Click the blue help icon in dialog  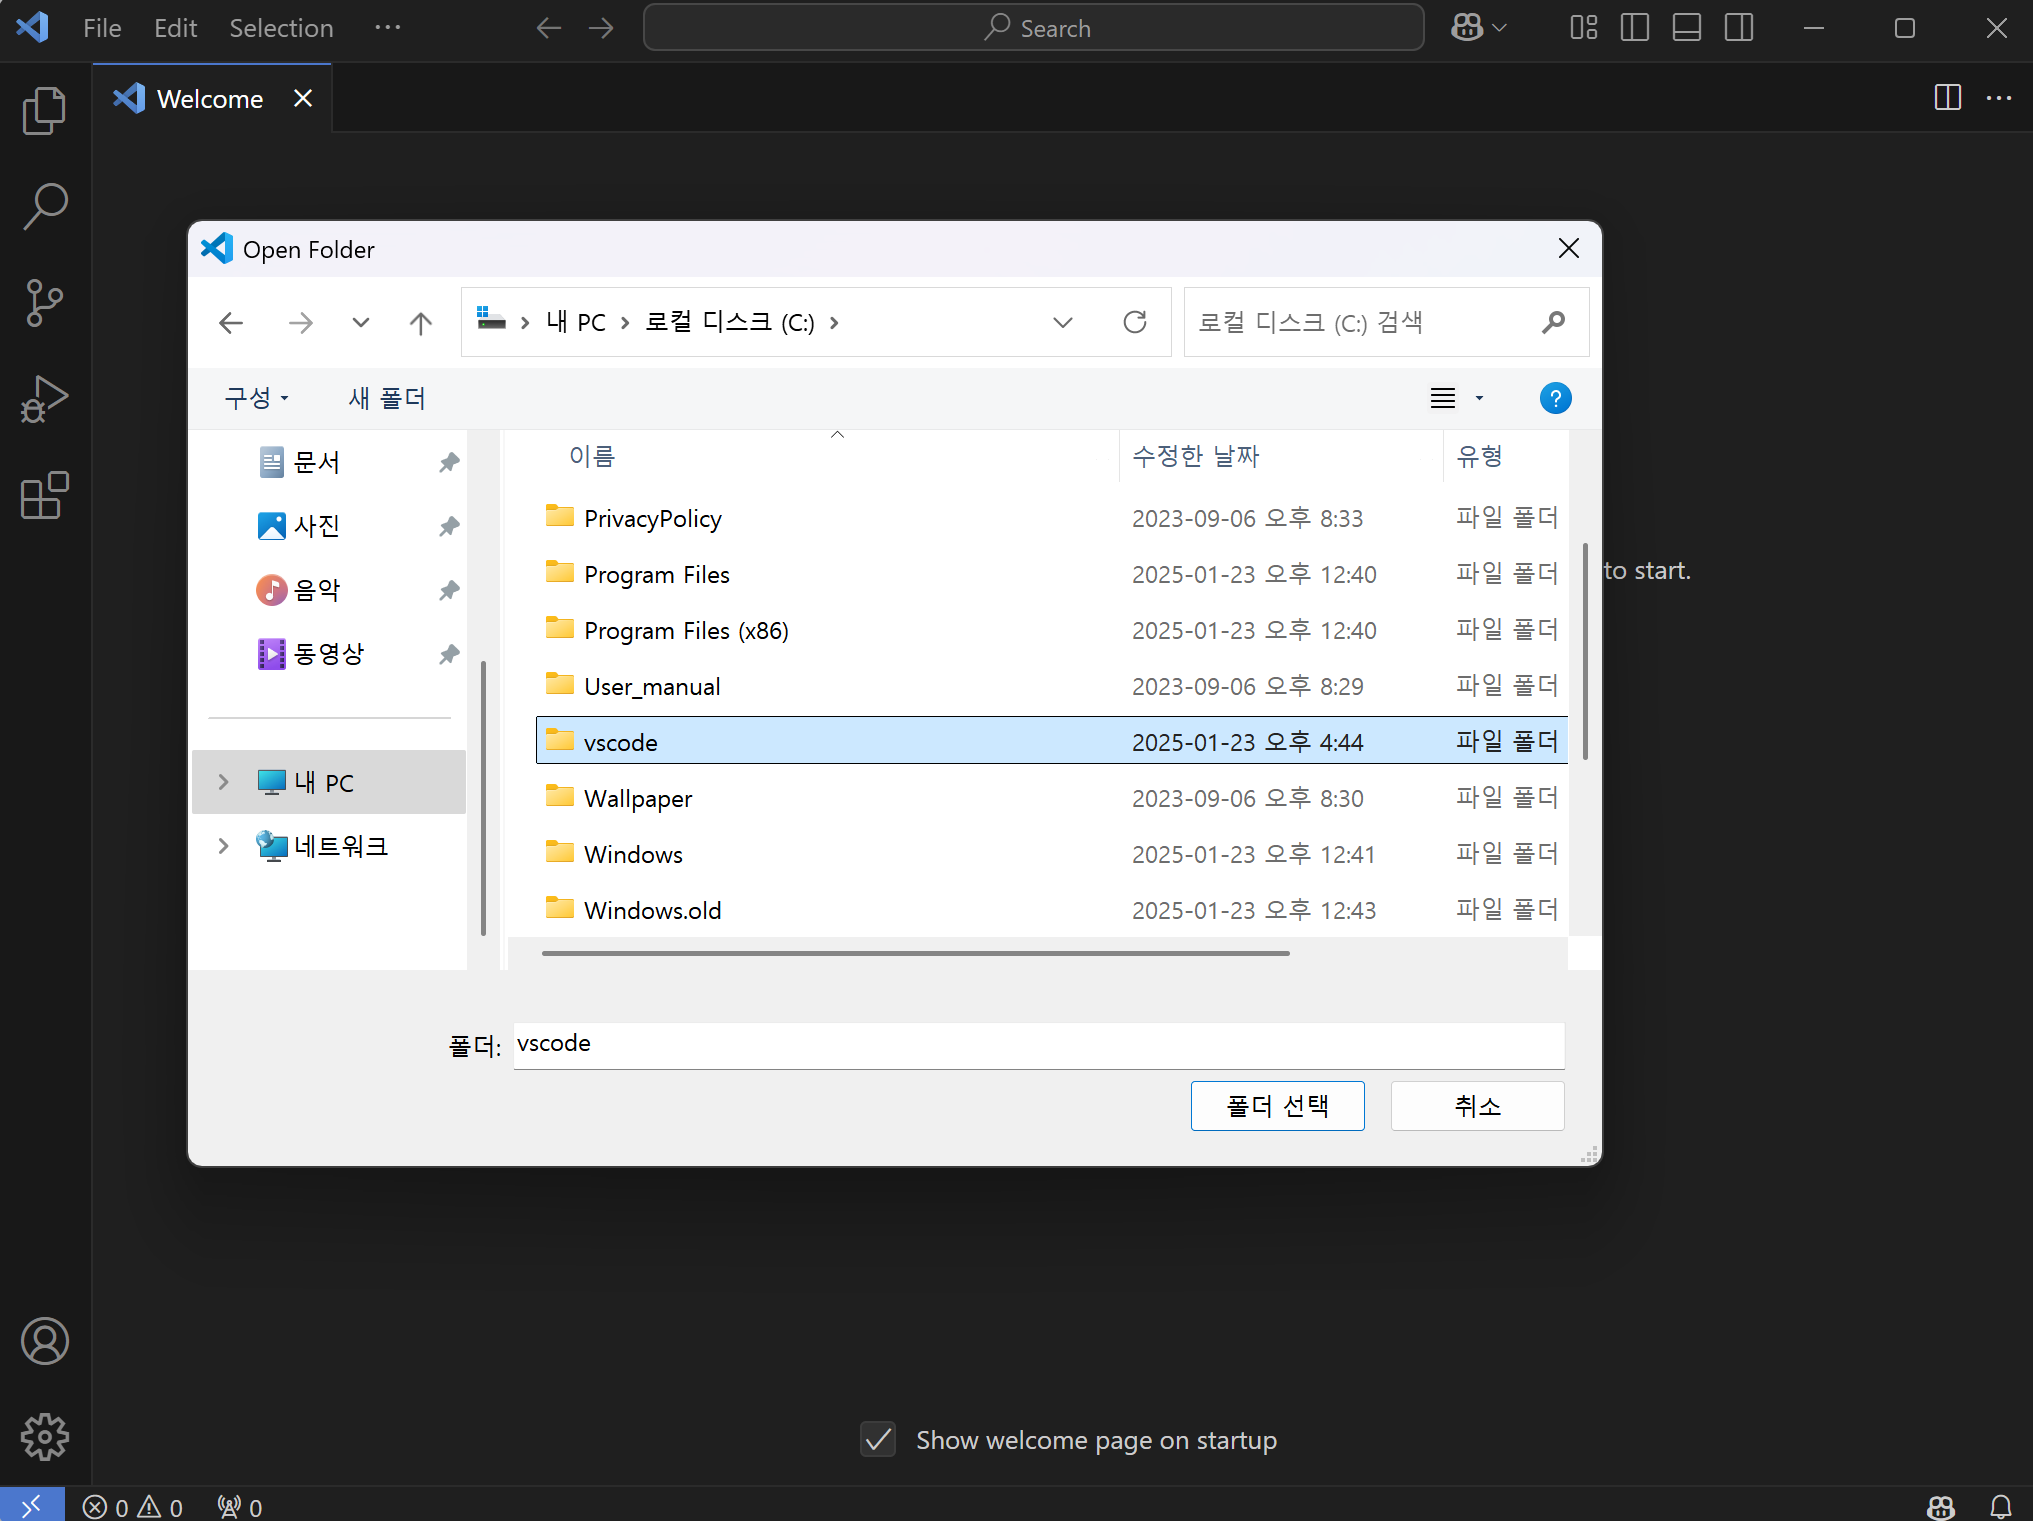tap(1555, 398)
